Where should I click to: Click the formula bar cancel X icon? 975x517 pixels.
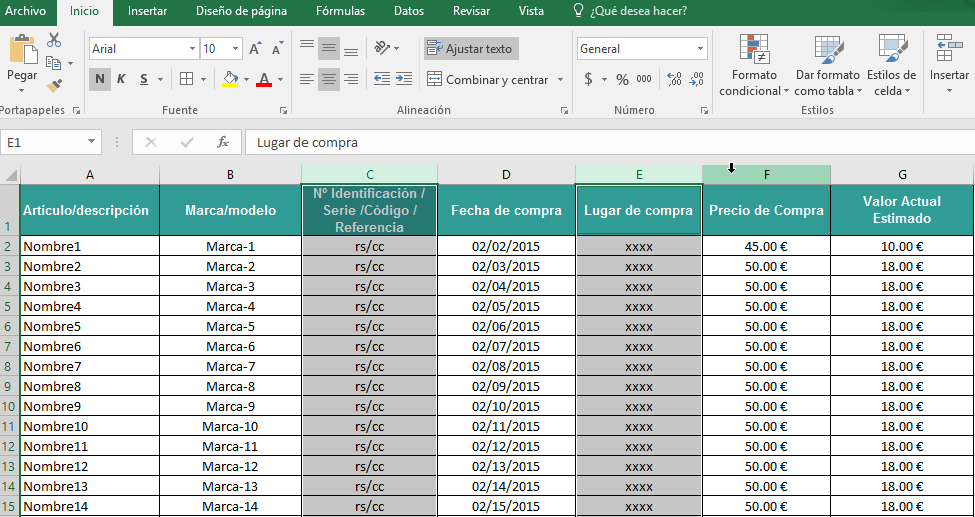click(x=150, y=142)
